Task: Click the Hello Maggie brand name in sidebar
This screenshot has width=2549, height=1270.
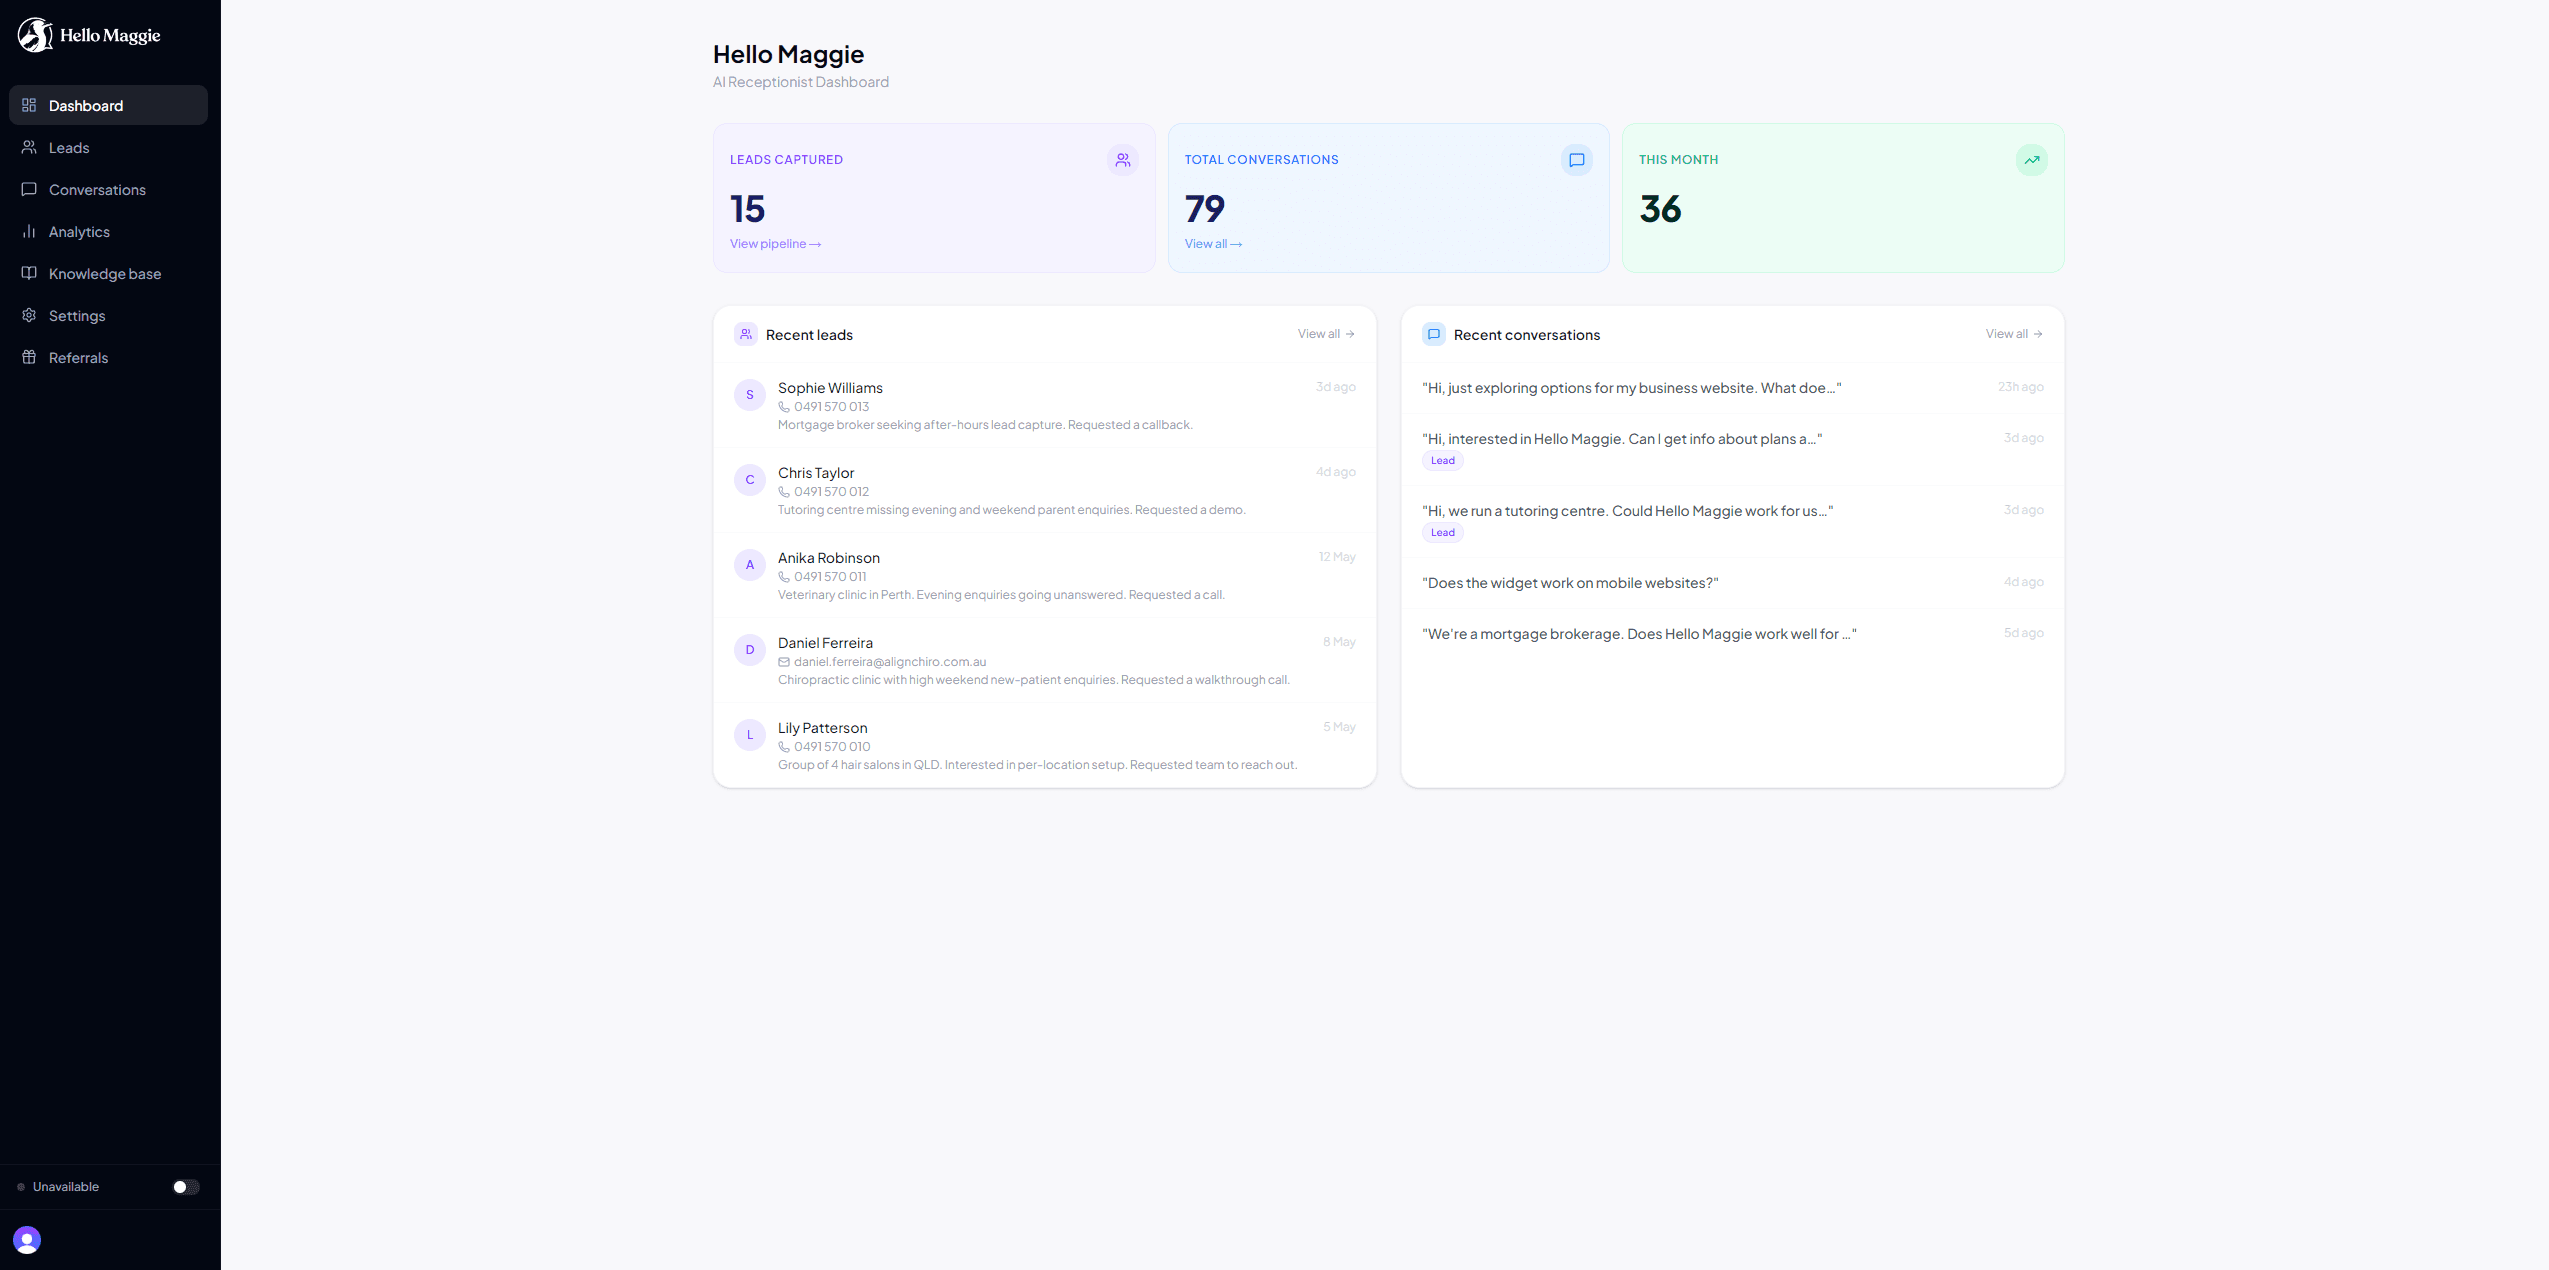Action: [110, 36]
